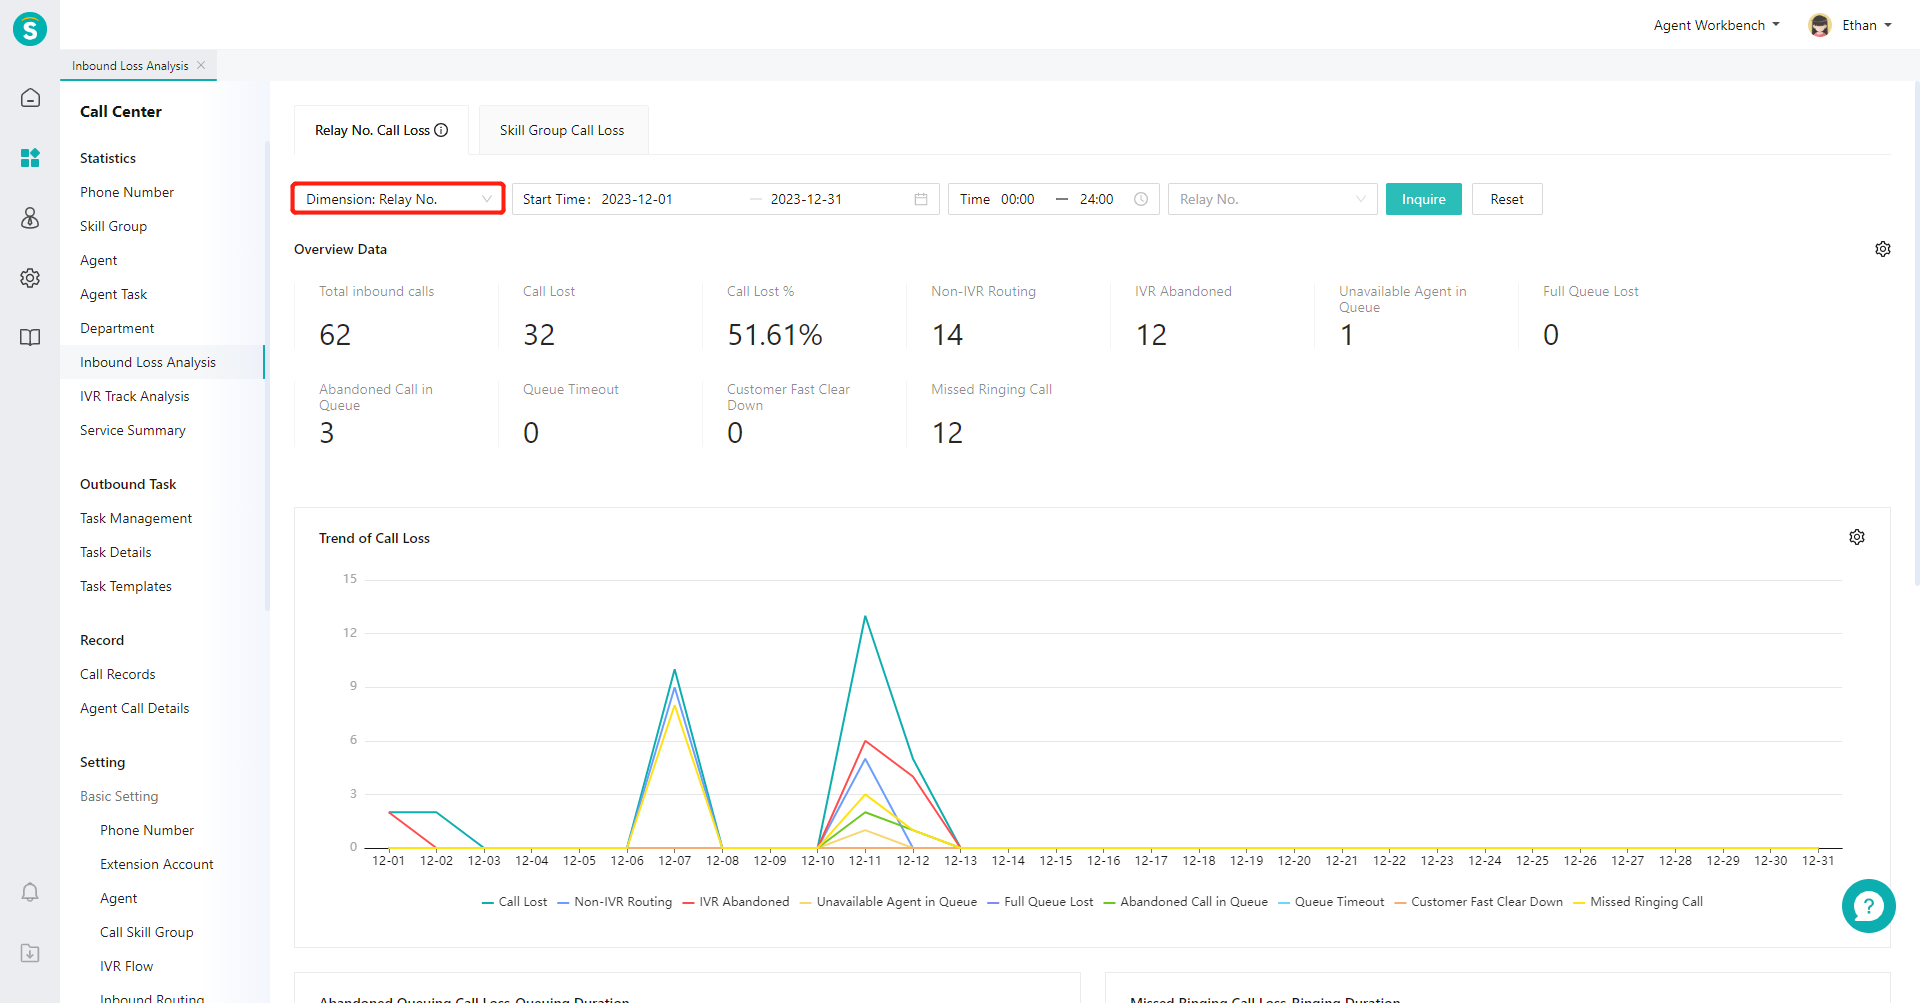Switch to Relay No. Call Loss tab
The image size is (1920, 1003).
click(x=381, y=130)
